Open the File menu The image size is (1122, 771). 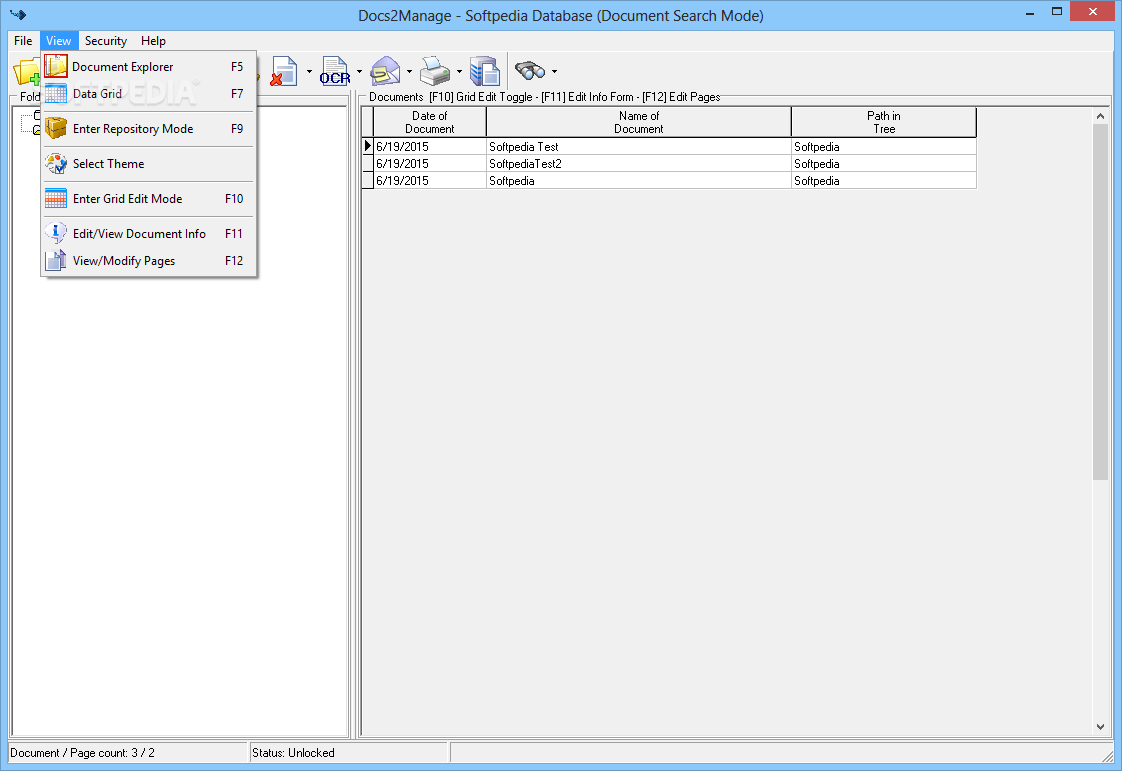click(24, 41)
